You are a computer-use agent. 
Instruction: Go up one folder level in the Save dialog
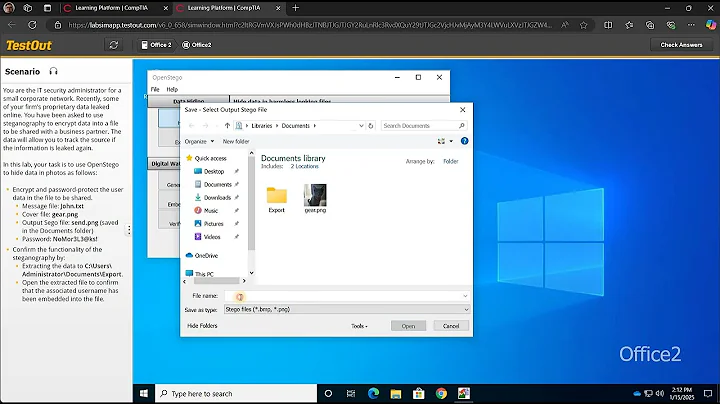227,125
